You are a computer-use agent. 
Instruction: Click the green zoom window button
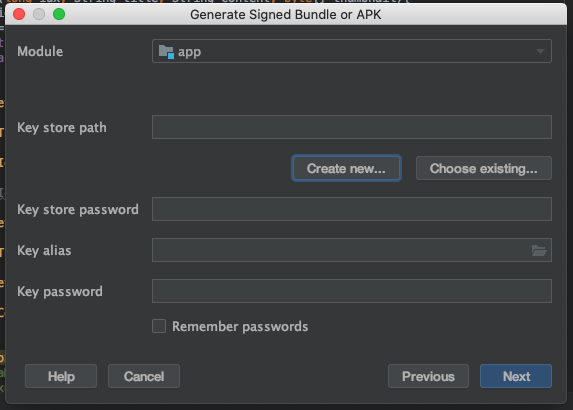coord(59,14)
